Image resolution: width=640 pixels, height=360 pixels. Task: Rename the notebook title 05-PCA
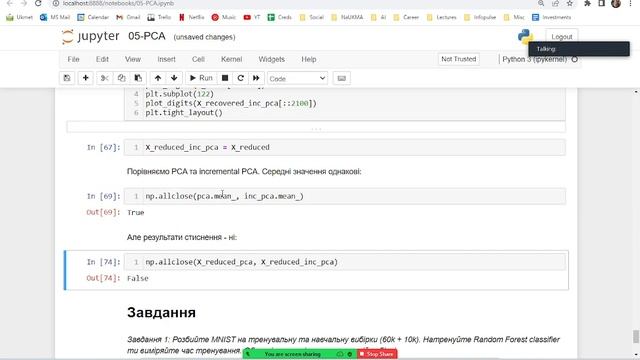coord(147,36)
